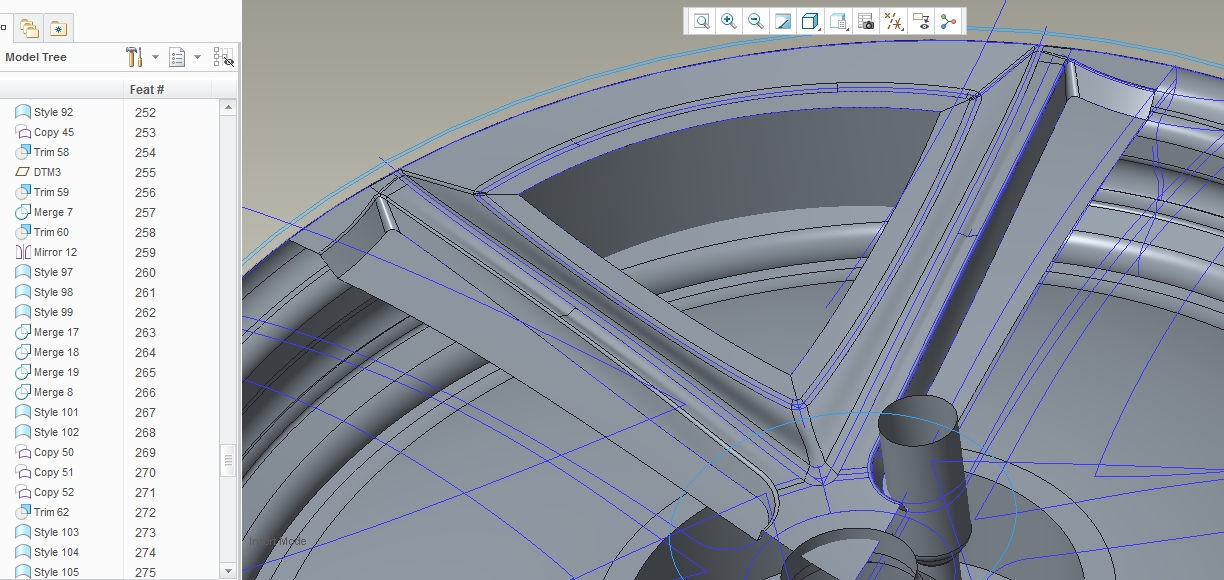The width and height of the screenshot is (1224, 580).
Task: Click feature number 266 cell
Action: (x=145, y=393)
